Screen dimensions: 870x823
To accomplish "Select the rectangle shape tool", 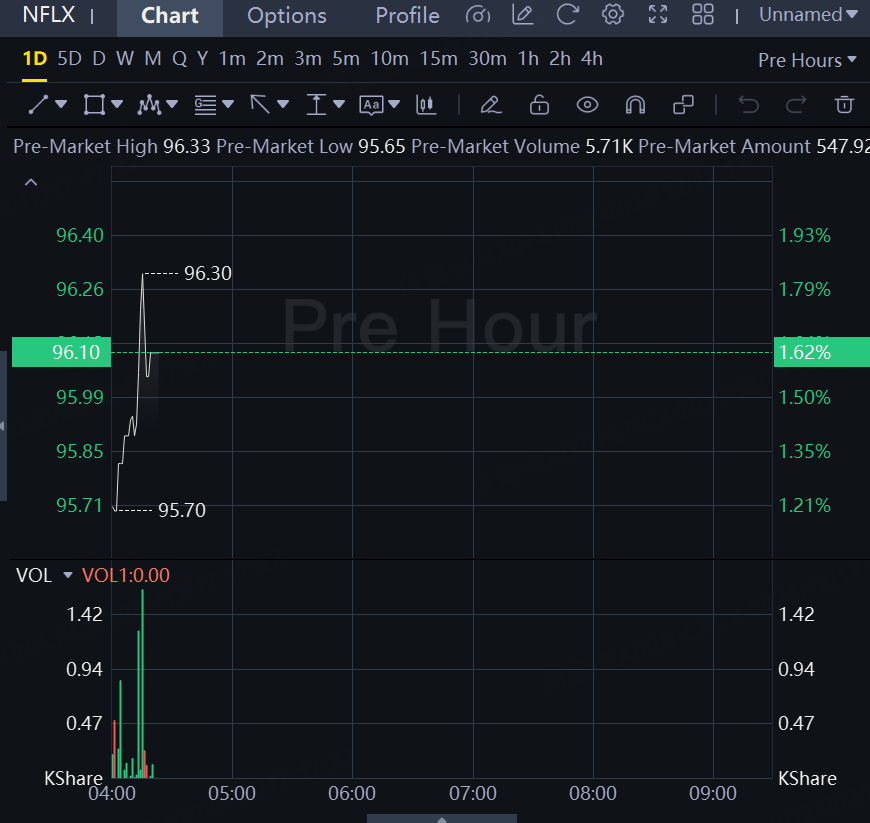I will tap(94, 104).
